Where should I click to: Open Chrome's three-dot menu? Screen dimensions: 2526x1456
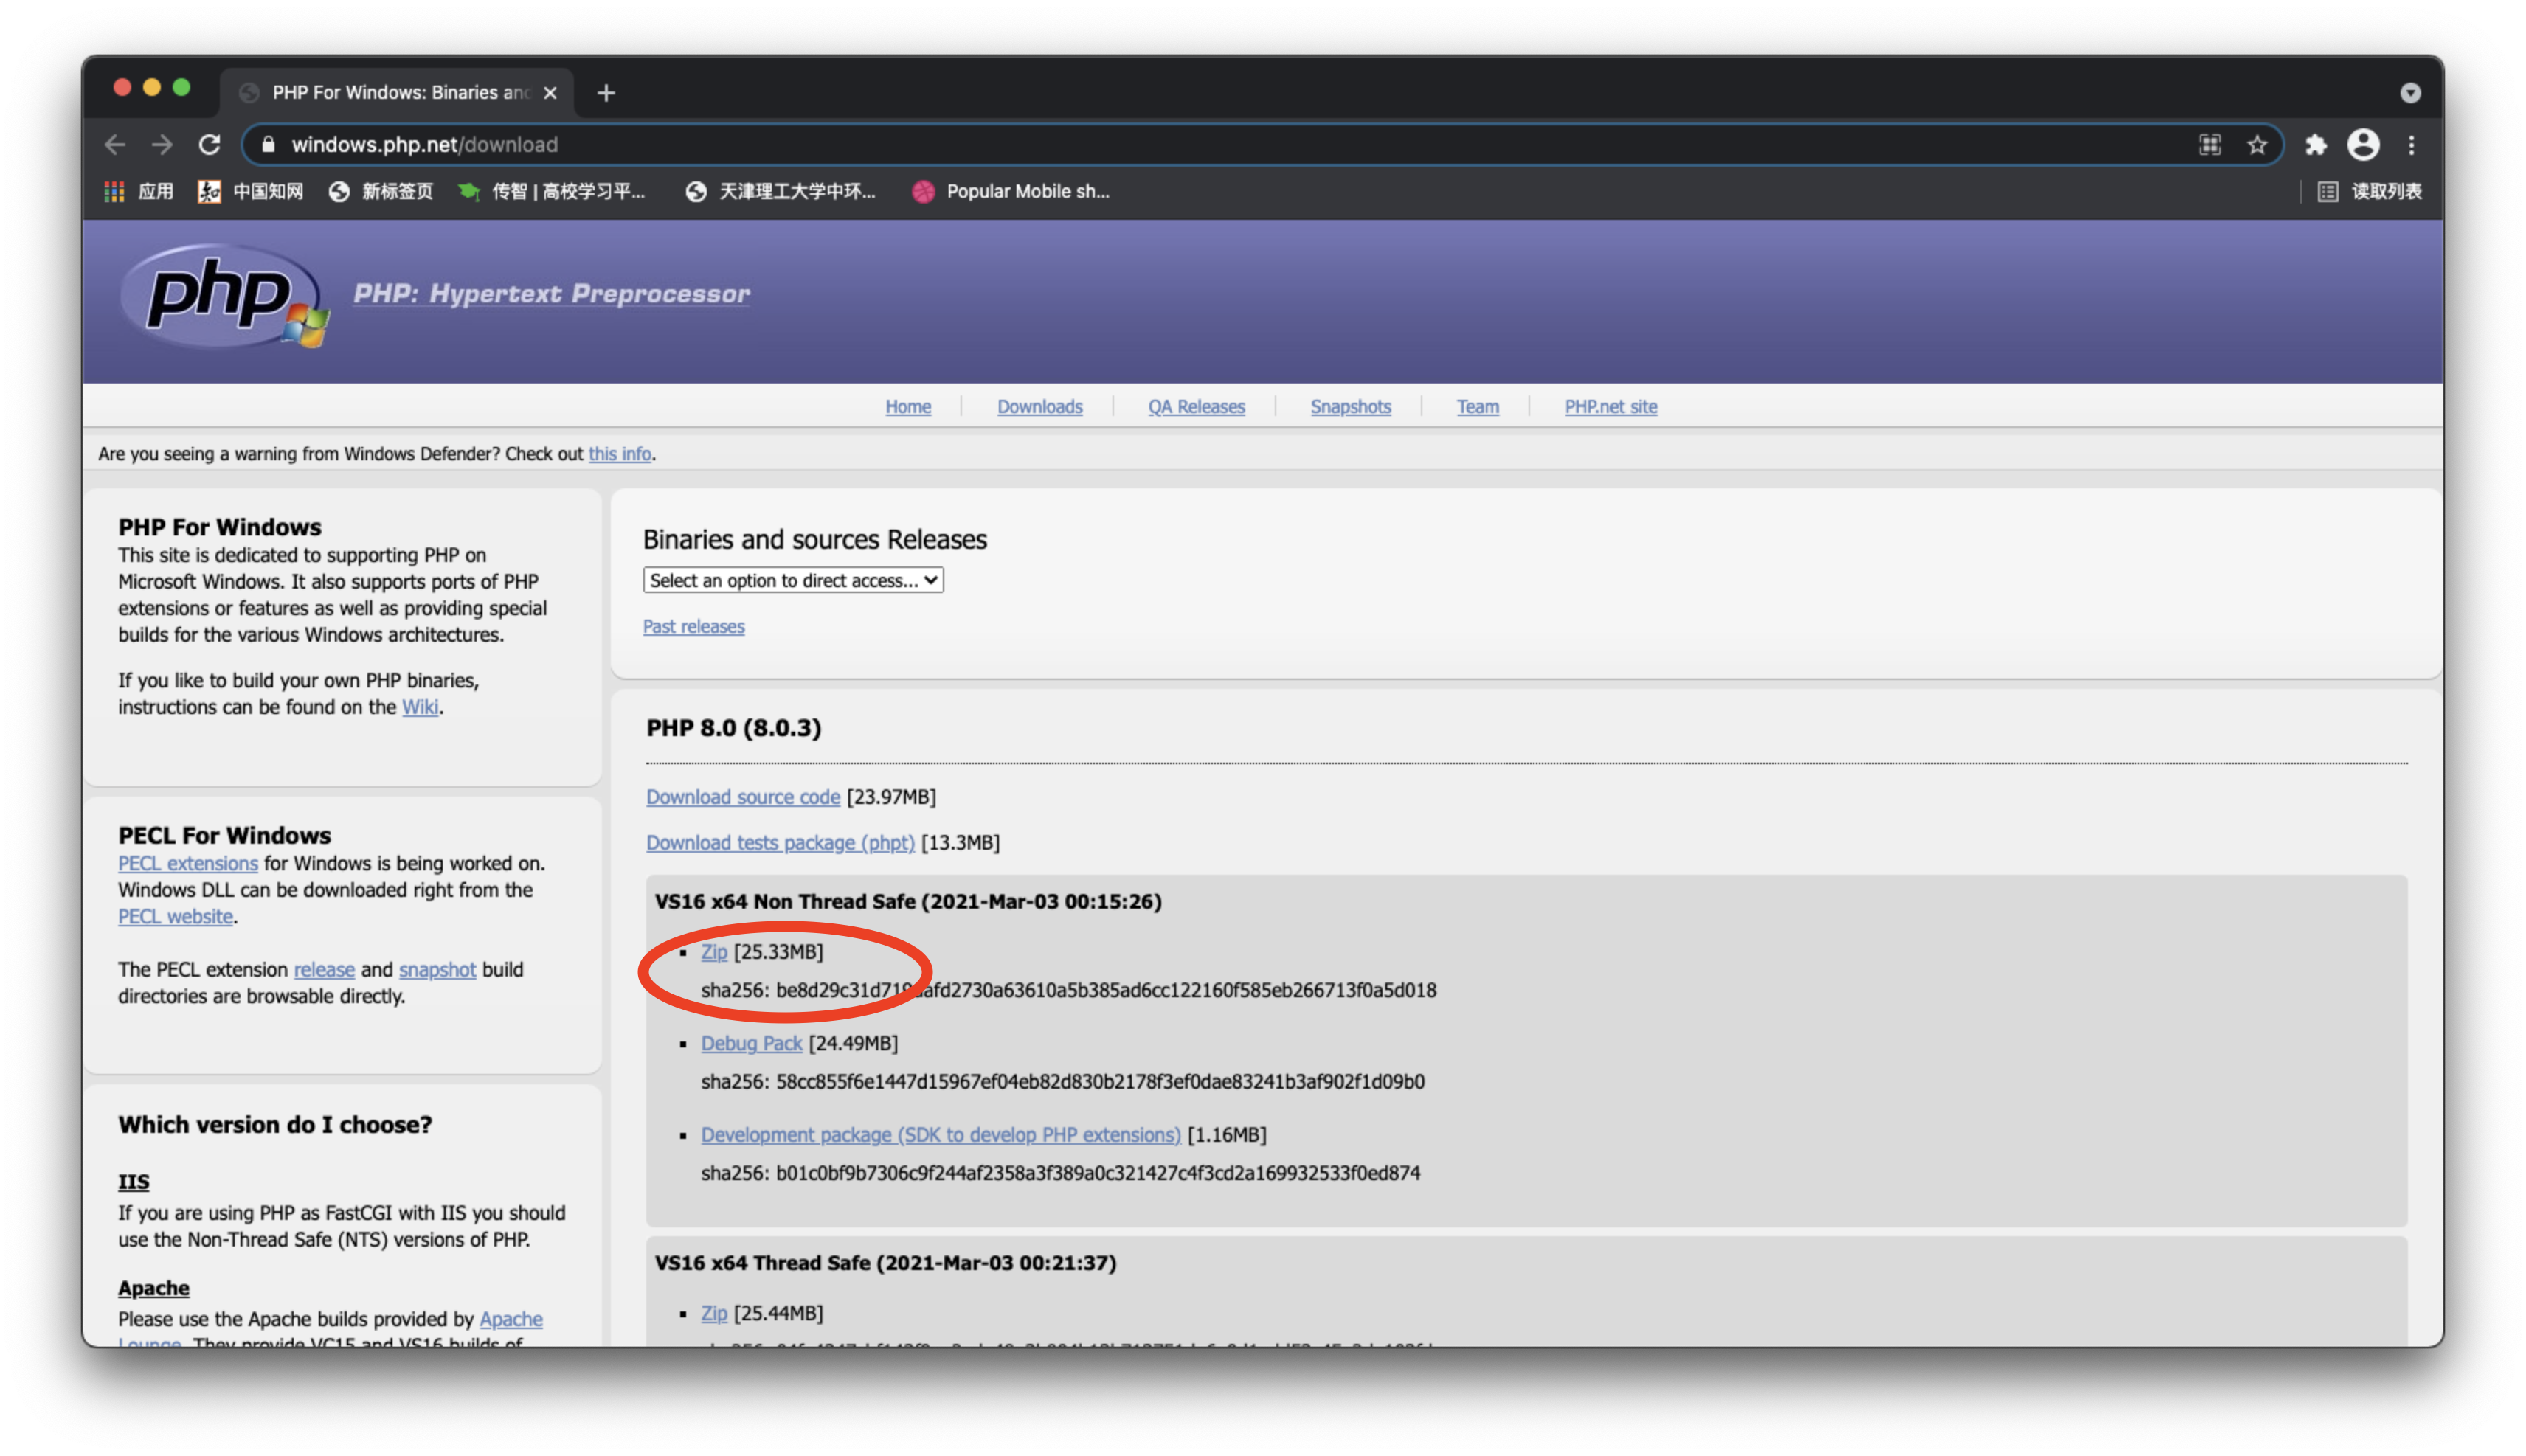(2411, 145)
